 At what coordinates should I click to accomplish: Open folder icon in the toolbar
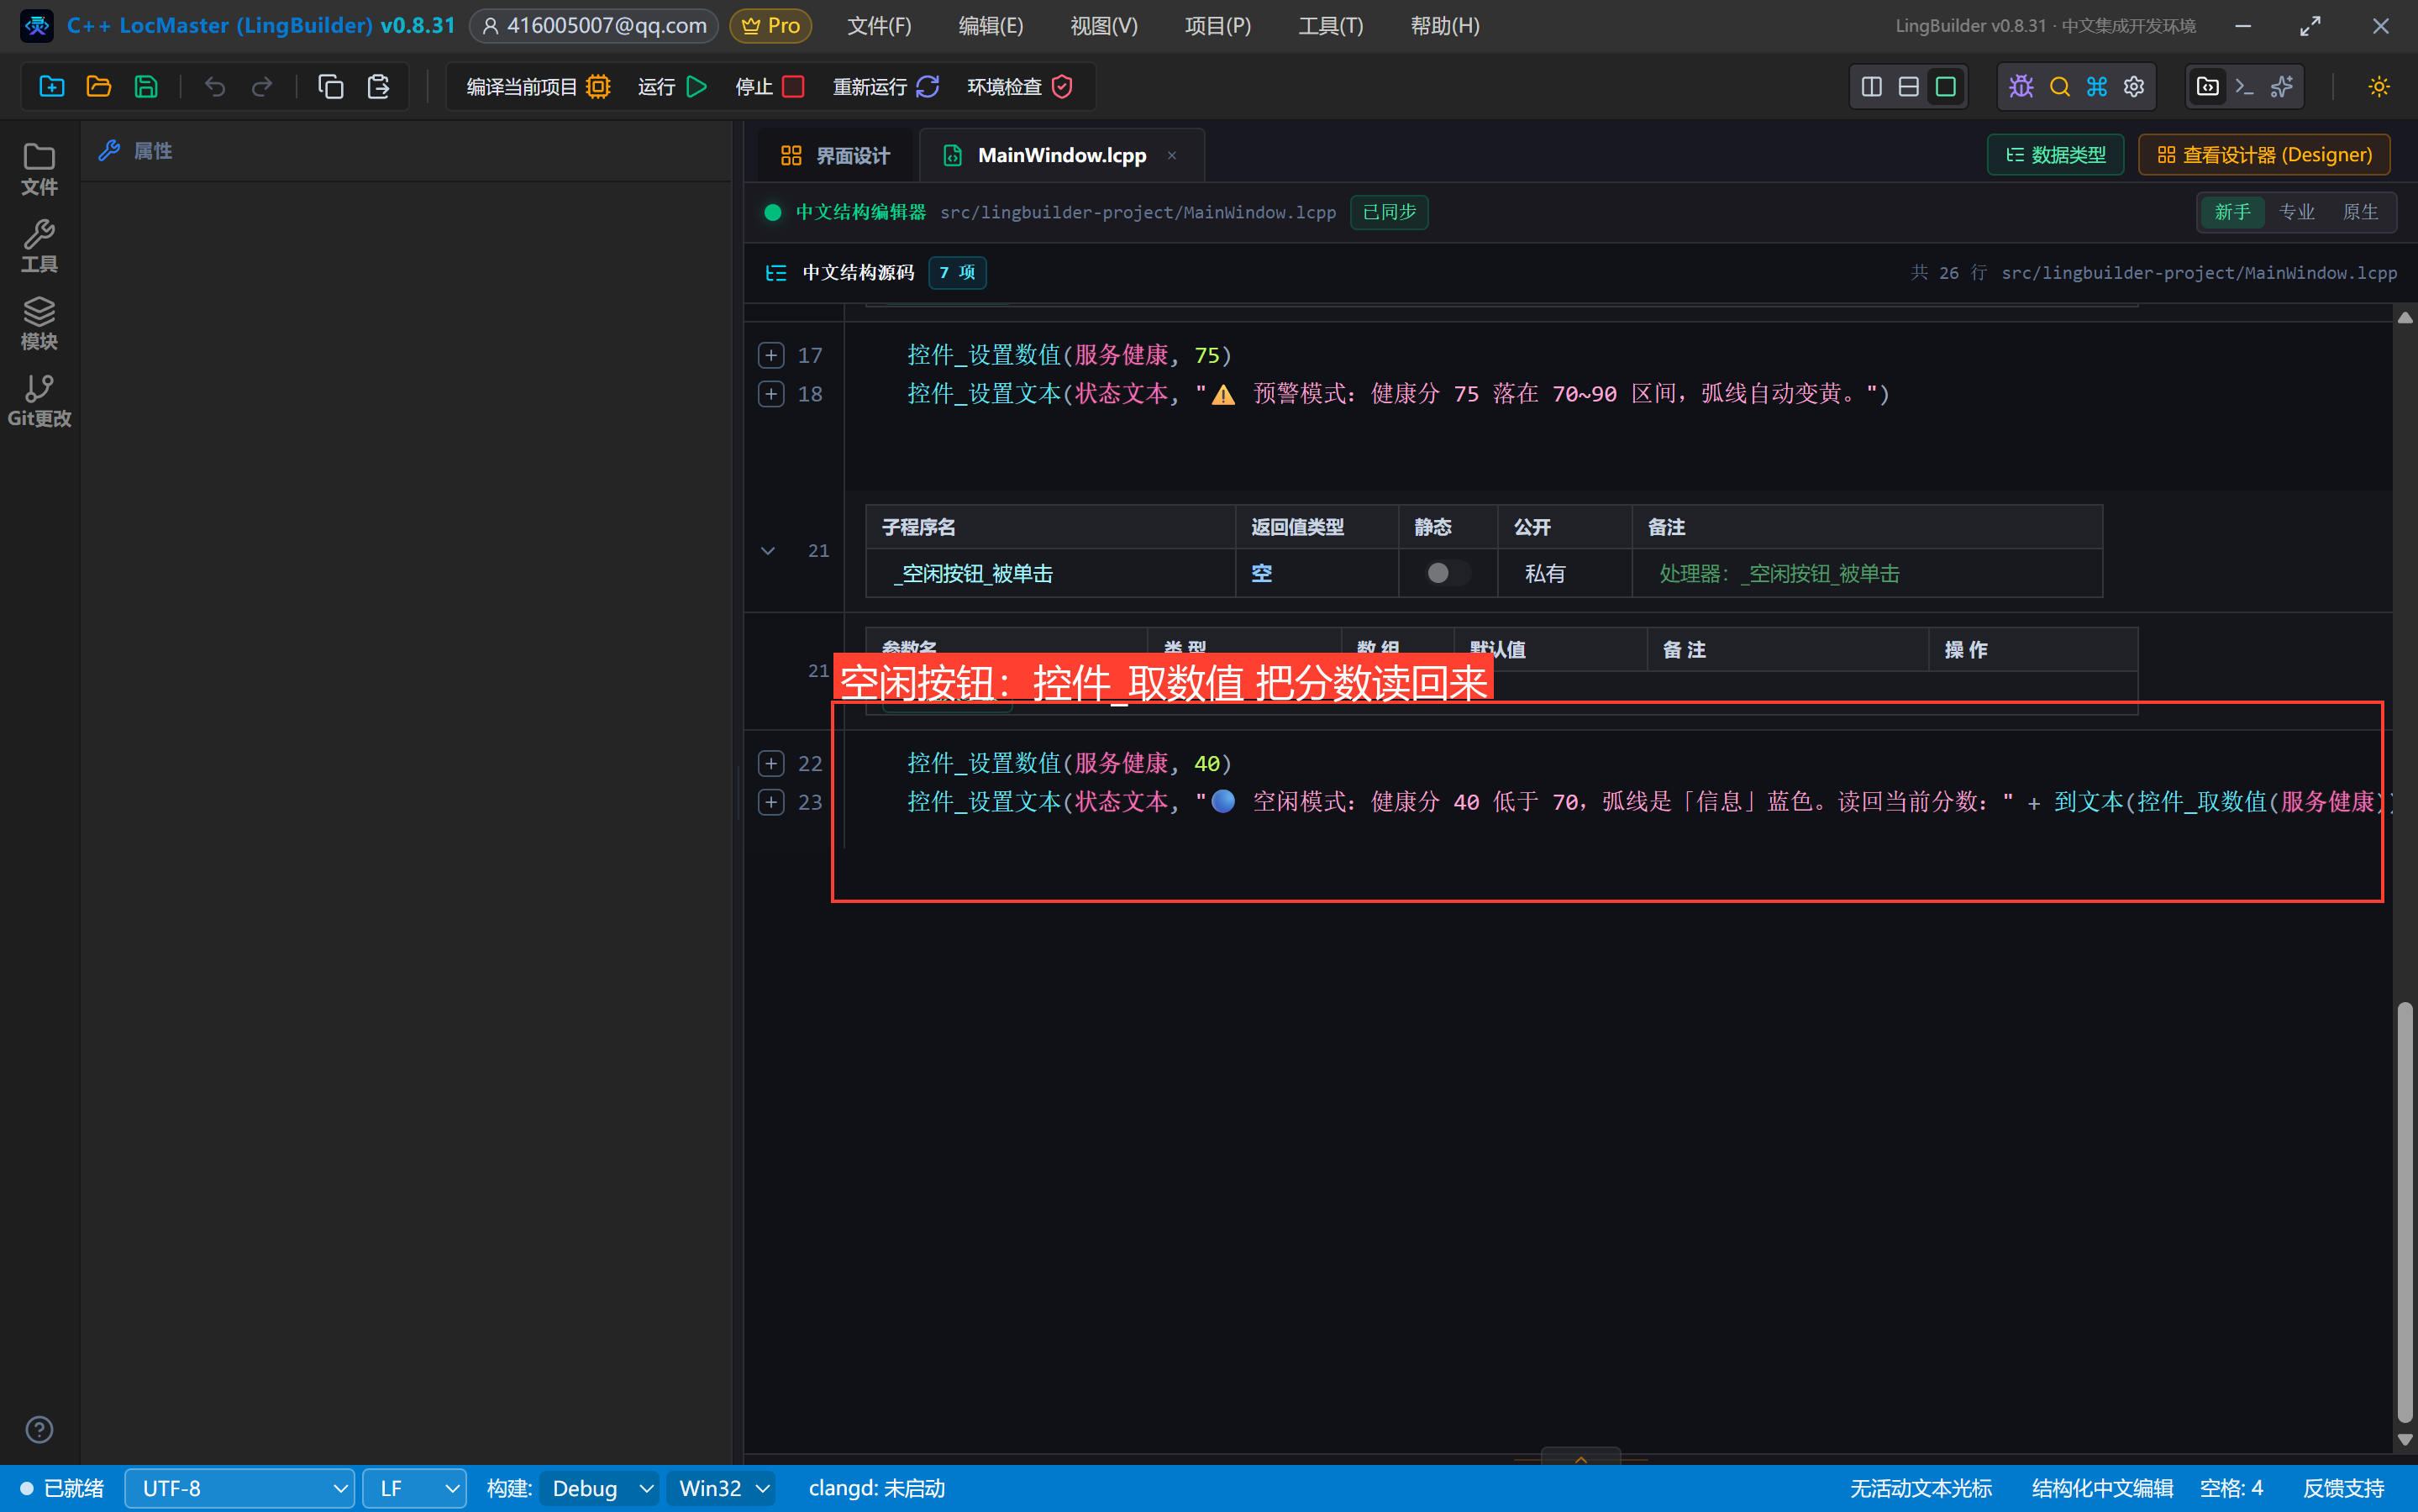(99, 87)
